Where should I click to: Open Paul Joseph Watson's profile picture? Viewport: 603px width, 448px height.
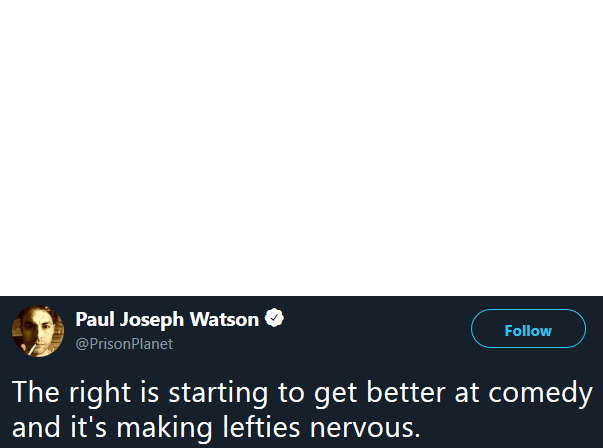coord(38,331)
